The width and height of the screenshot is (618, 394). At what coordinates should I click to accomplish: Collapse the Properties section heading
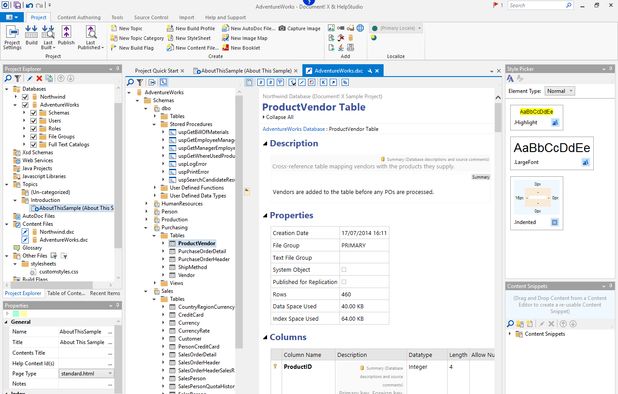[x=265, y=216]
